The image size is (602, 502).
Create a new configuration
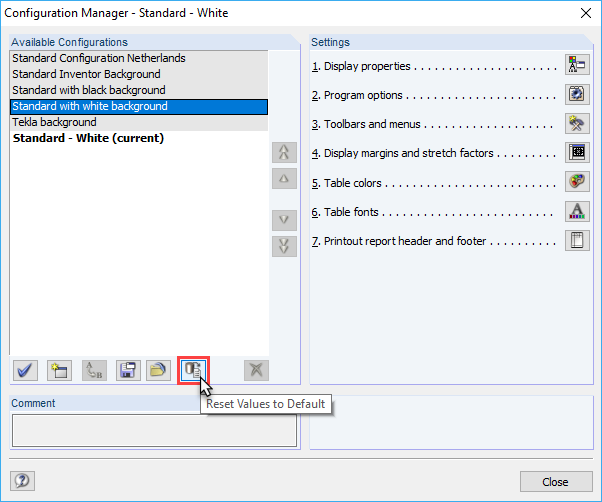tap(60, 370)
